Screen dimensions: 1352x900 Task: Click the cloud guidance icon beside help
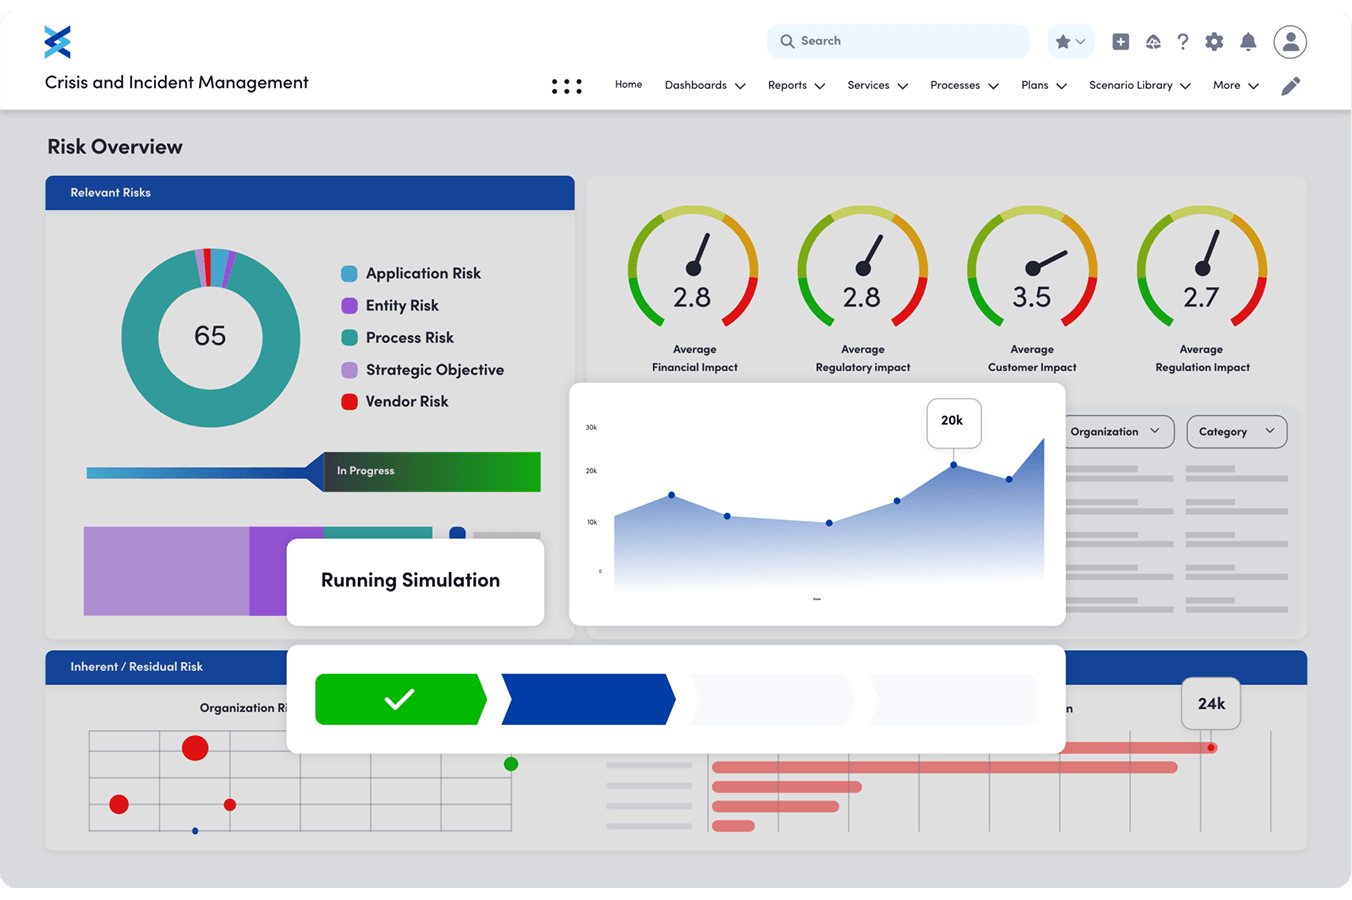click(1153, 41)
